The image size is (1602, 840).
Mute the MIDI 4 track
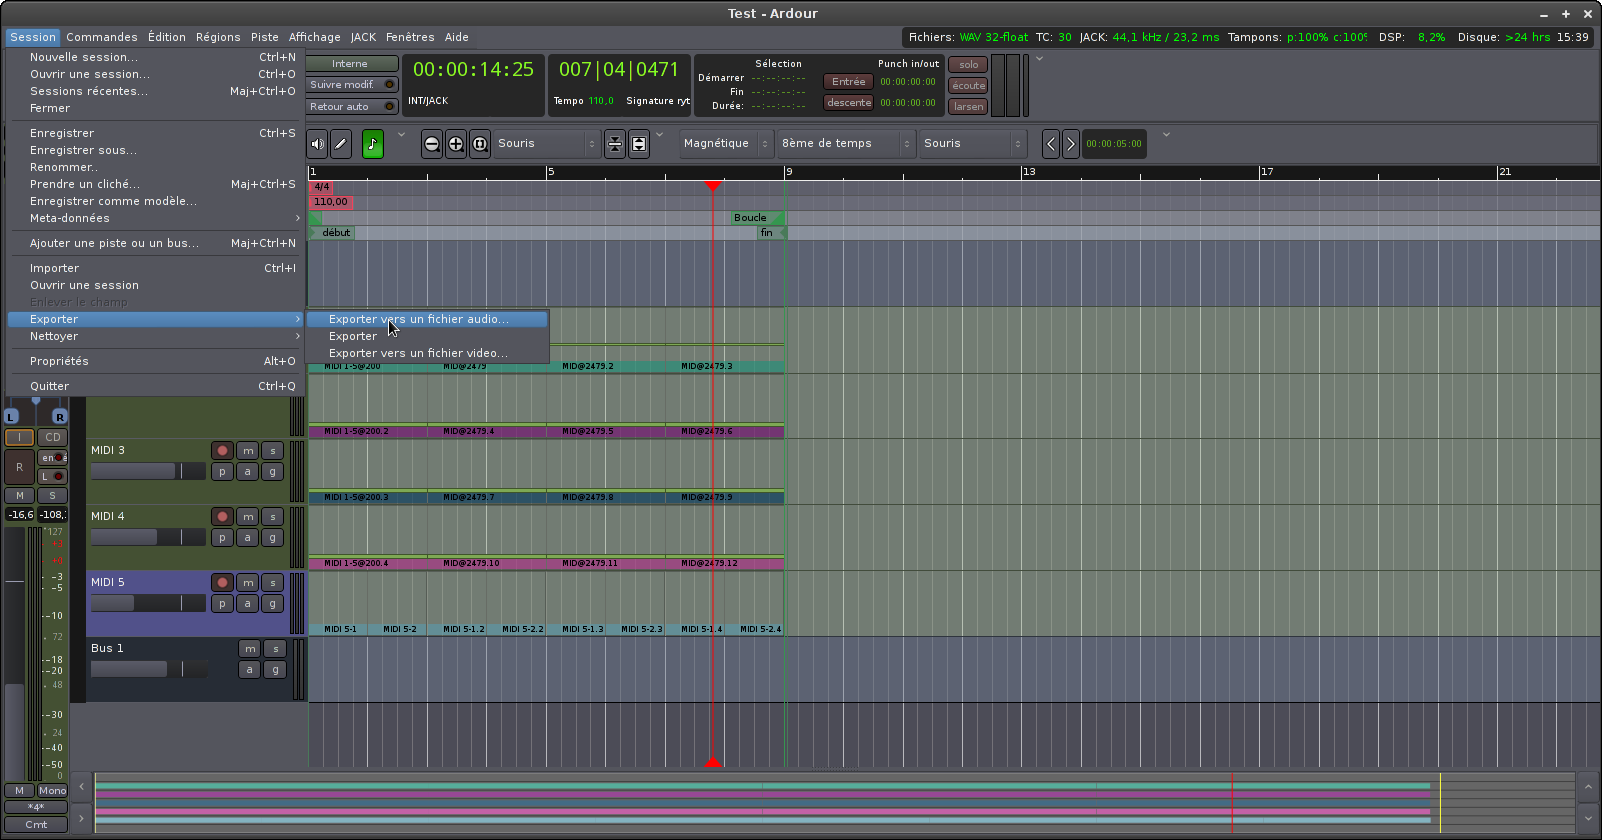click(x=248, y=517)
